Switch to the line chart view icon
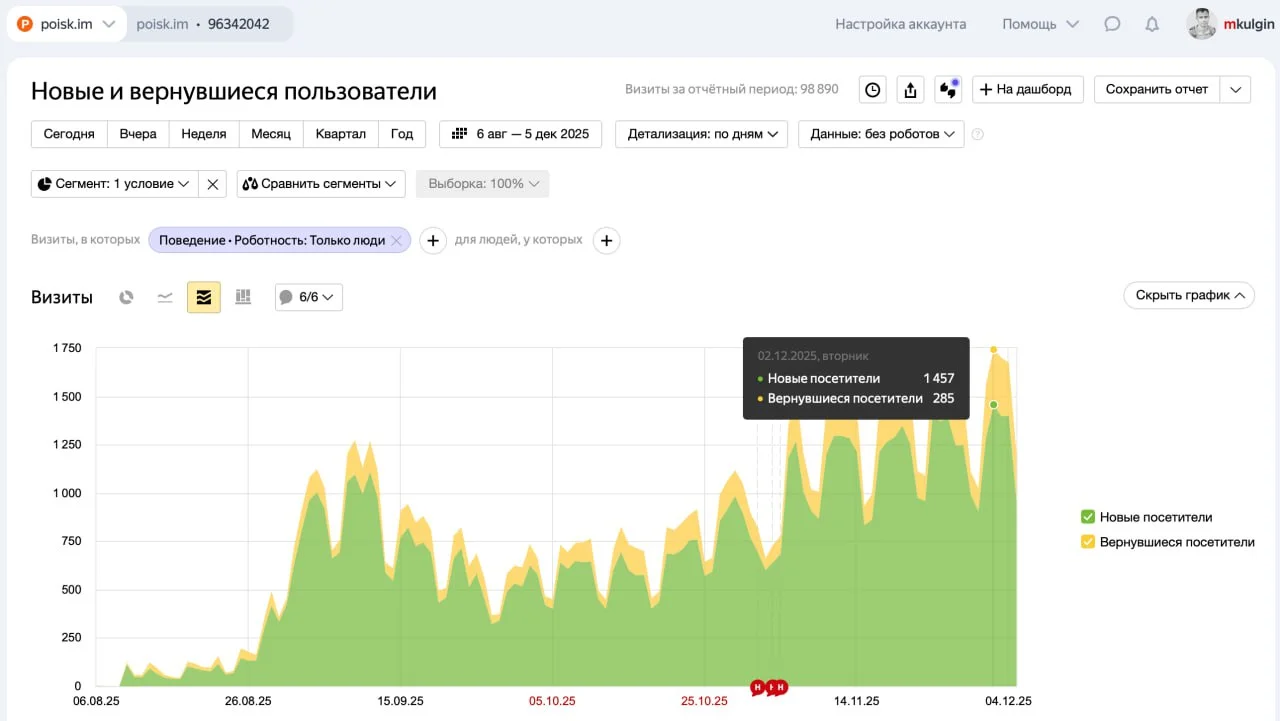1280x721 pixels. [x=165, y=297]
